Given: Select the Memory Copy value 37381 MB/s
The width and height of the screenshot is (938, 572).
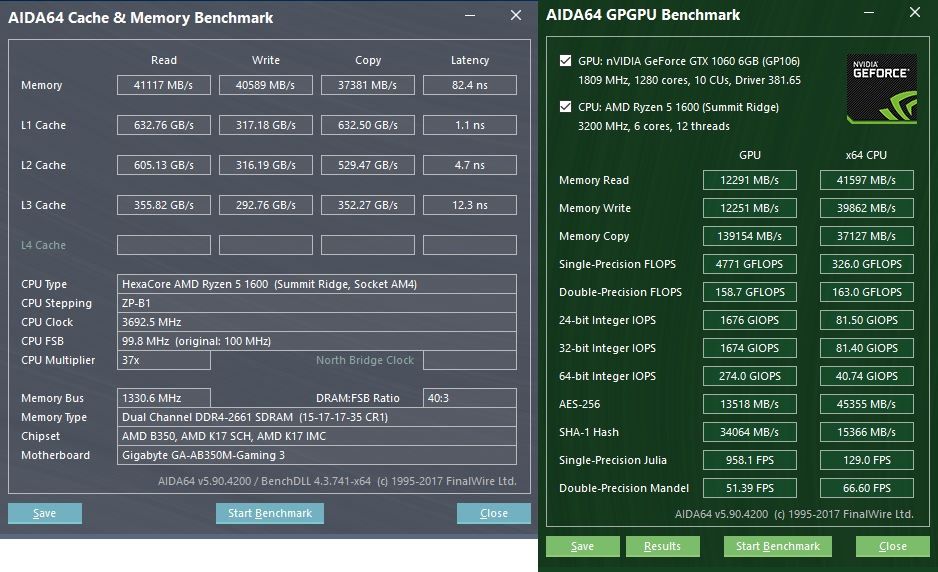Looking at the screenshot, I should click(x=367, y=85).
